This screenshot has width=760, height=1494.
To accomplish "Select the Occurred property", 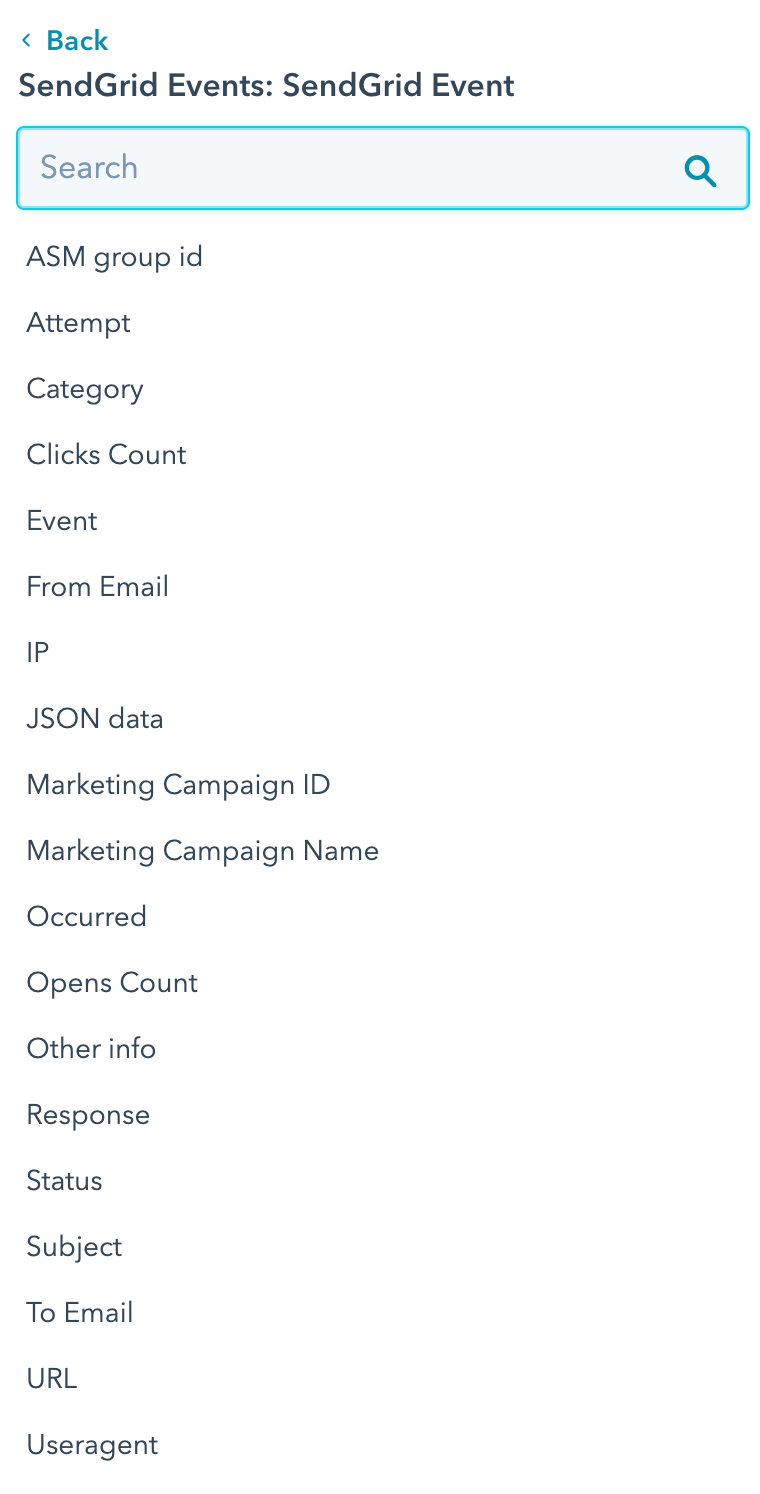I will pyautogui.click(x=87, y=917).
